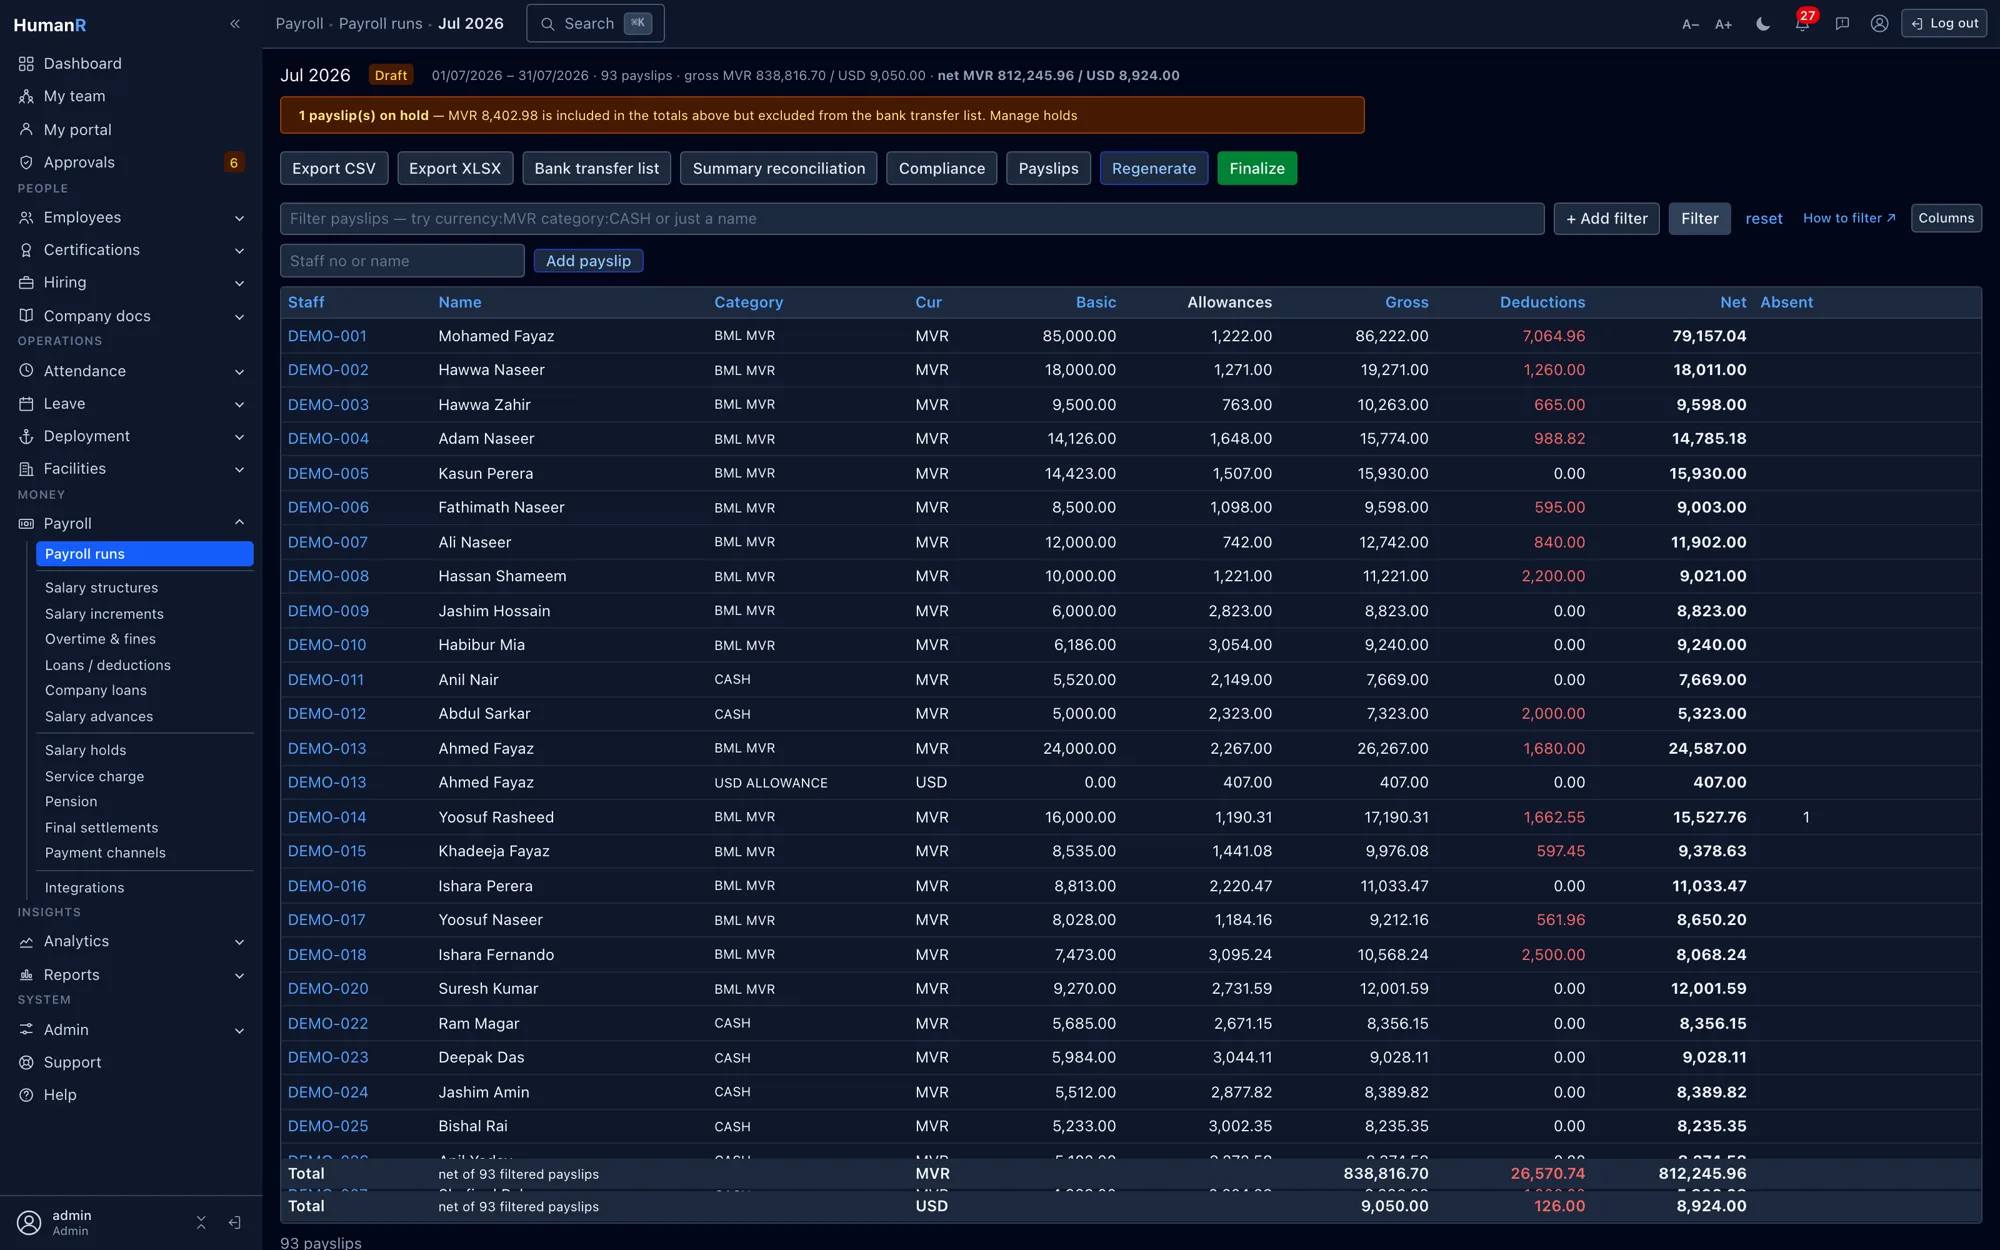Open Overtime & fines submenu item
2000x1250 pixels.
pos(100,639)
